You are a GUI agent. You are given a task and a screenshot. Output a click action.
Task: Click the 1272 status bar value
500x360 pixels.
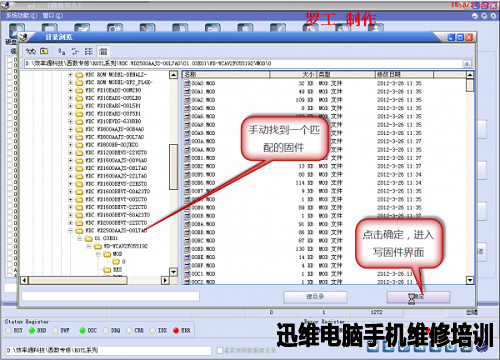[x=376, y=312]
